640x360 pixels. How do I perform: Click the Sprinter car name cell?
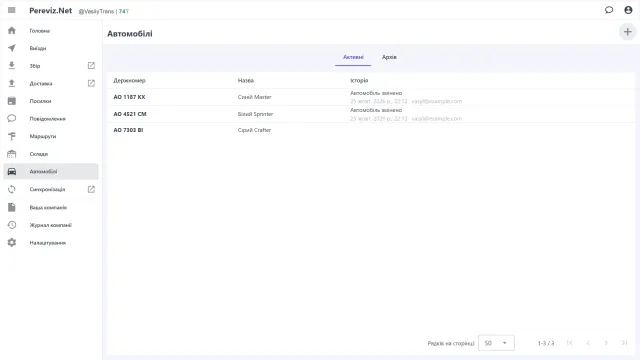click(x=256, y=114)
